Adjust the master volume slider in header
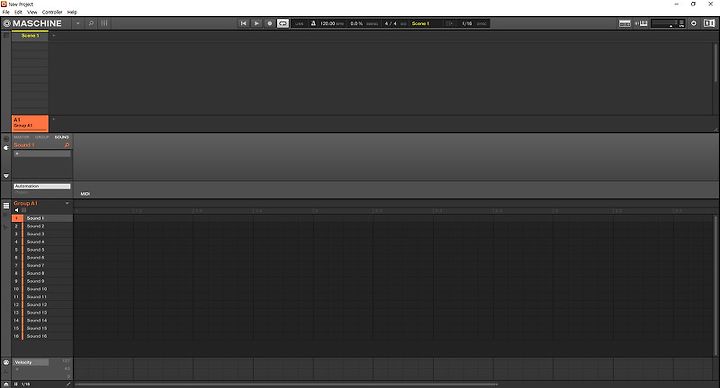The width and height of the screenshot is (720, 388). [664, 23]
